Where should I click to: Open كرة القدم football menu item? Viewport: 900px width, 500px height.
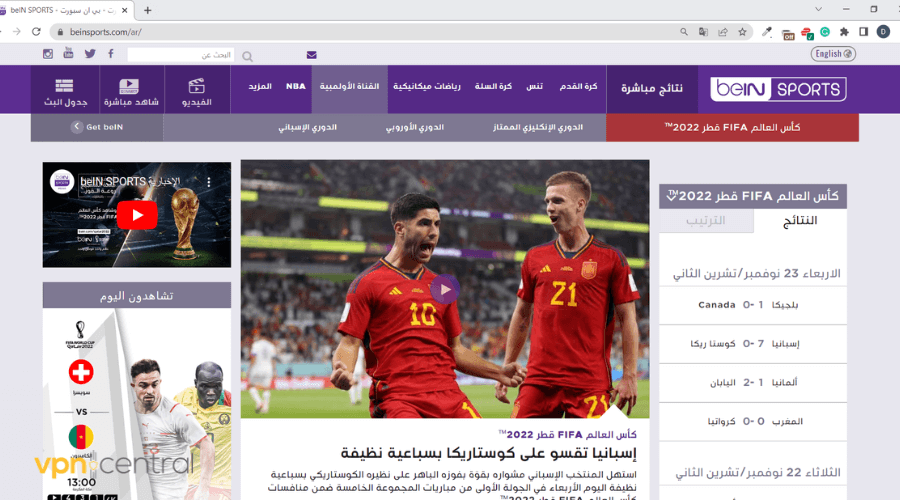[x=579, y=87]
